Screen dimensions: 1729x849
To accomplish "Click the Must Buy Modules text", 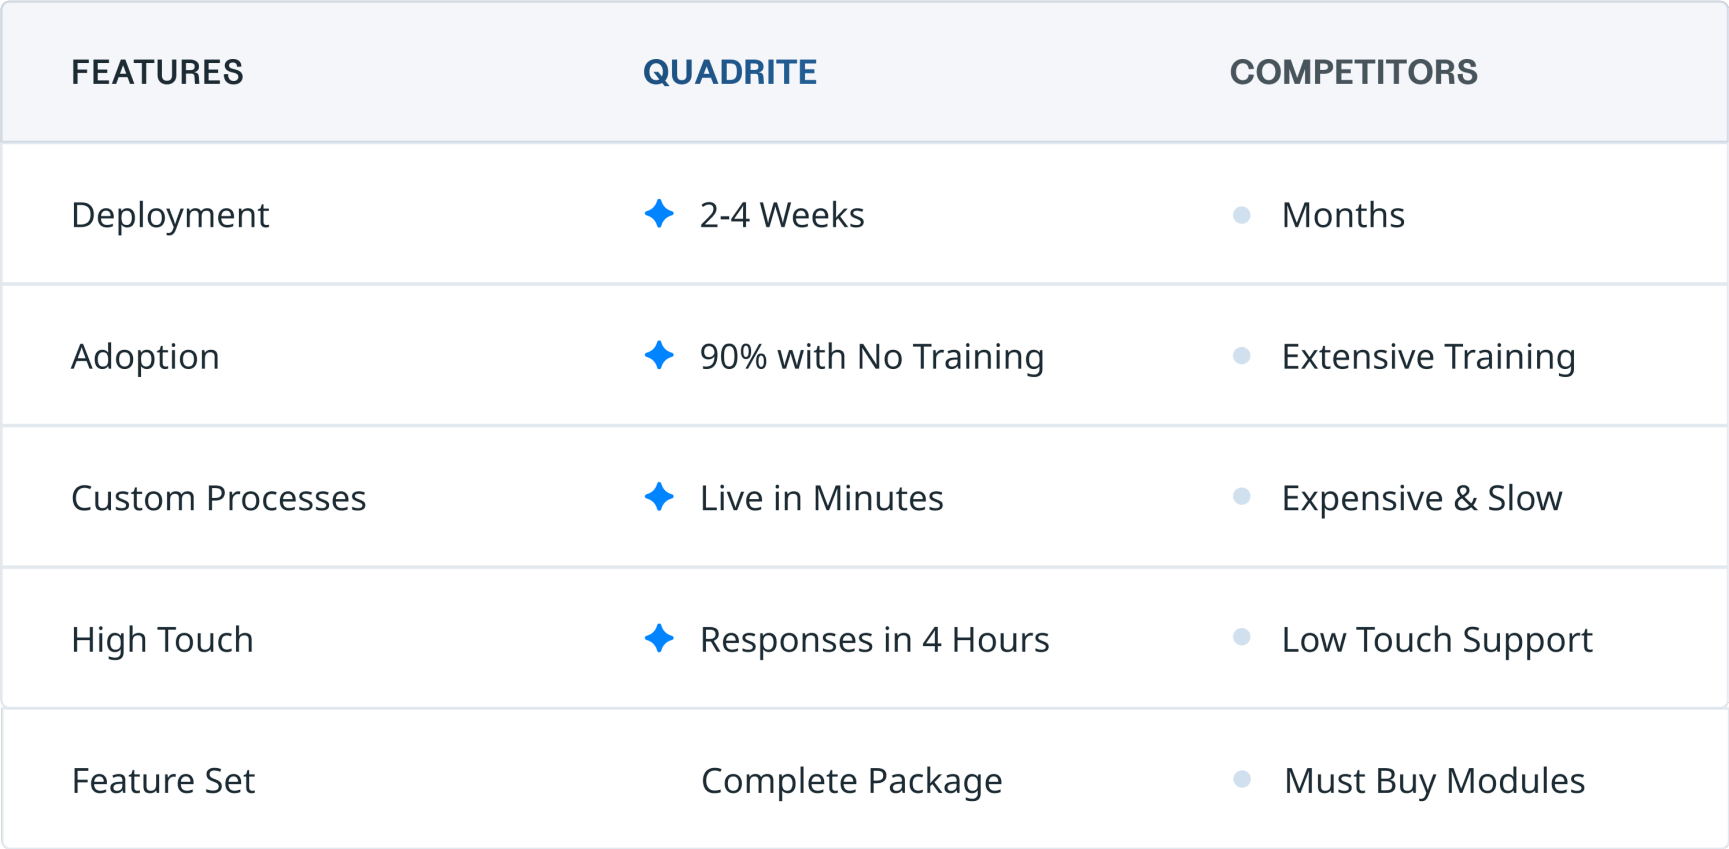I will [1434, 782].
